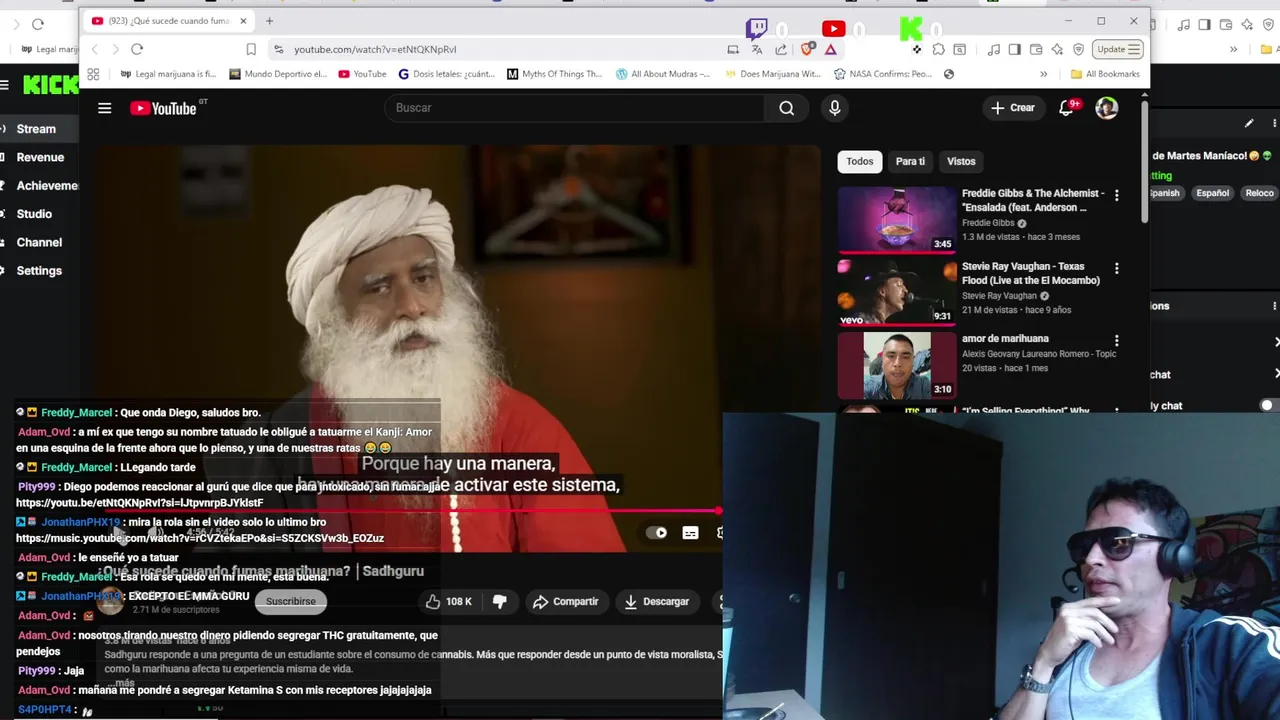Edit stream title with pencil icon in Kick
This screenshot has width=1280, height=720.
point(1249,124)
